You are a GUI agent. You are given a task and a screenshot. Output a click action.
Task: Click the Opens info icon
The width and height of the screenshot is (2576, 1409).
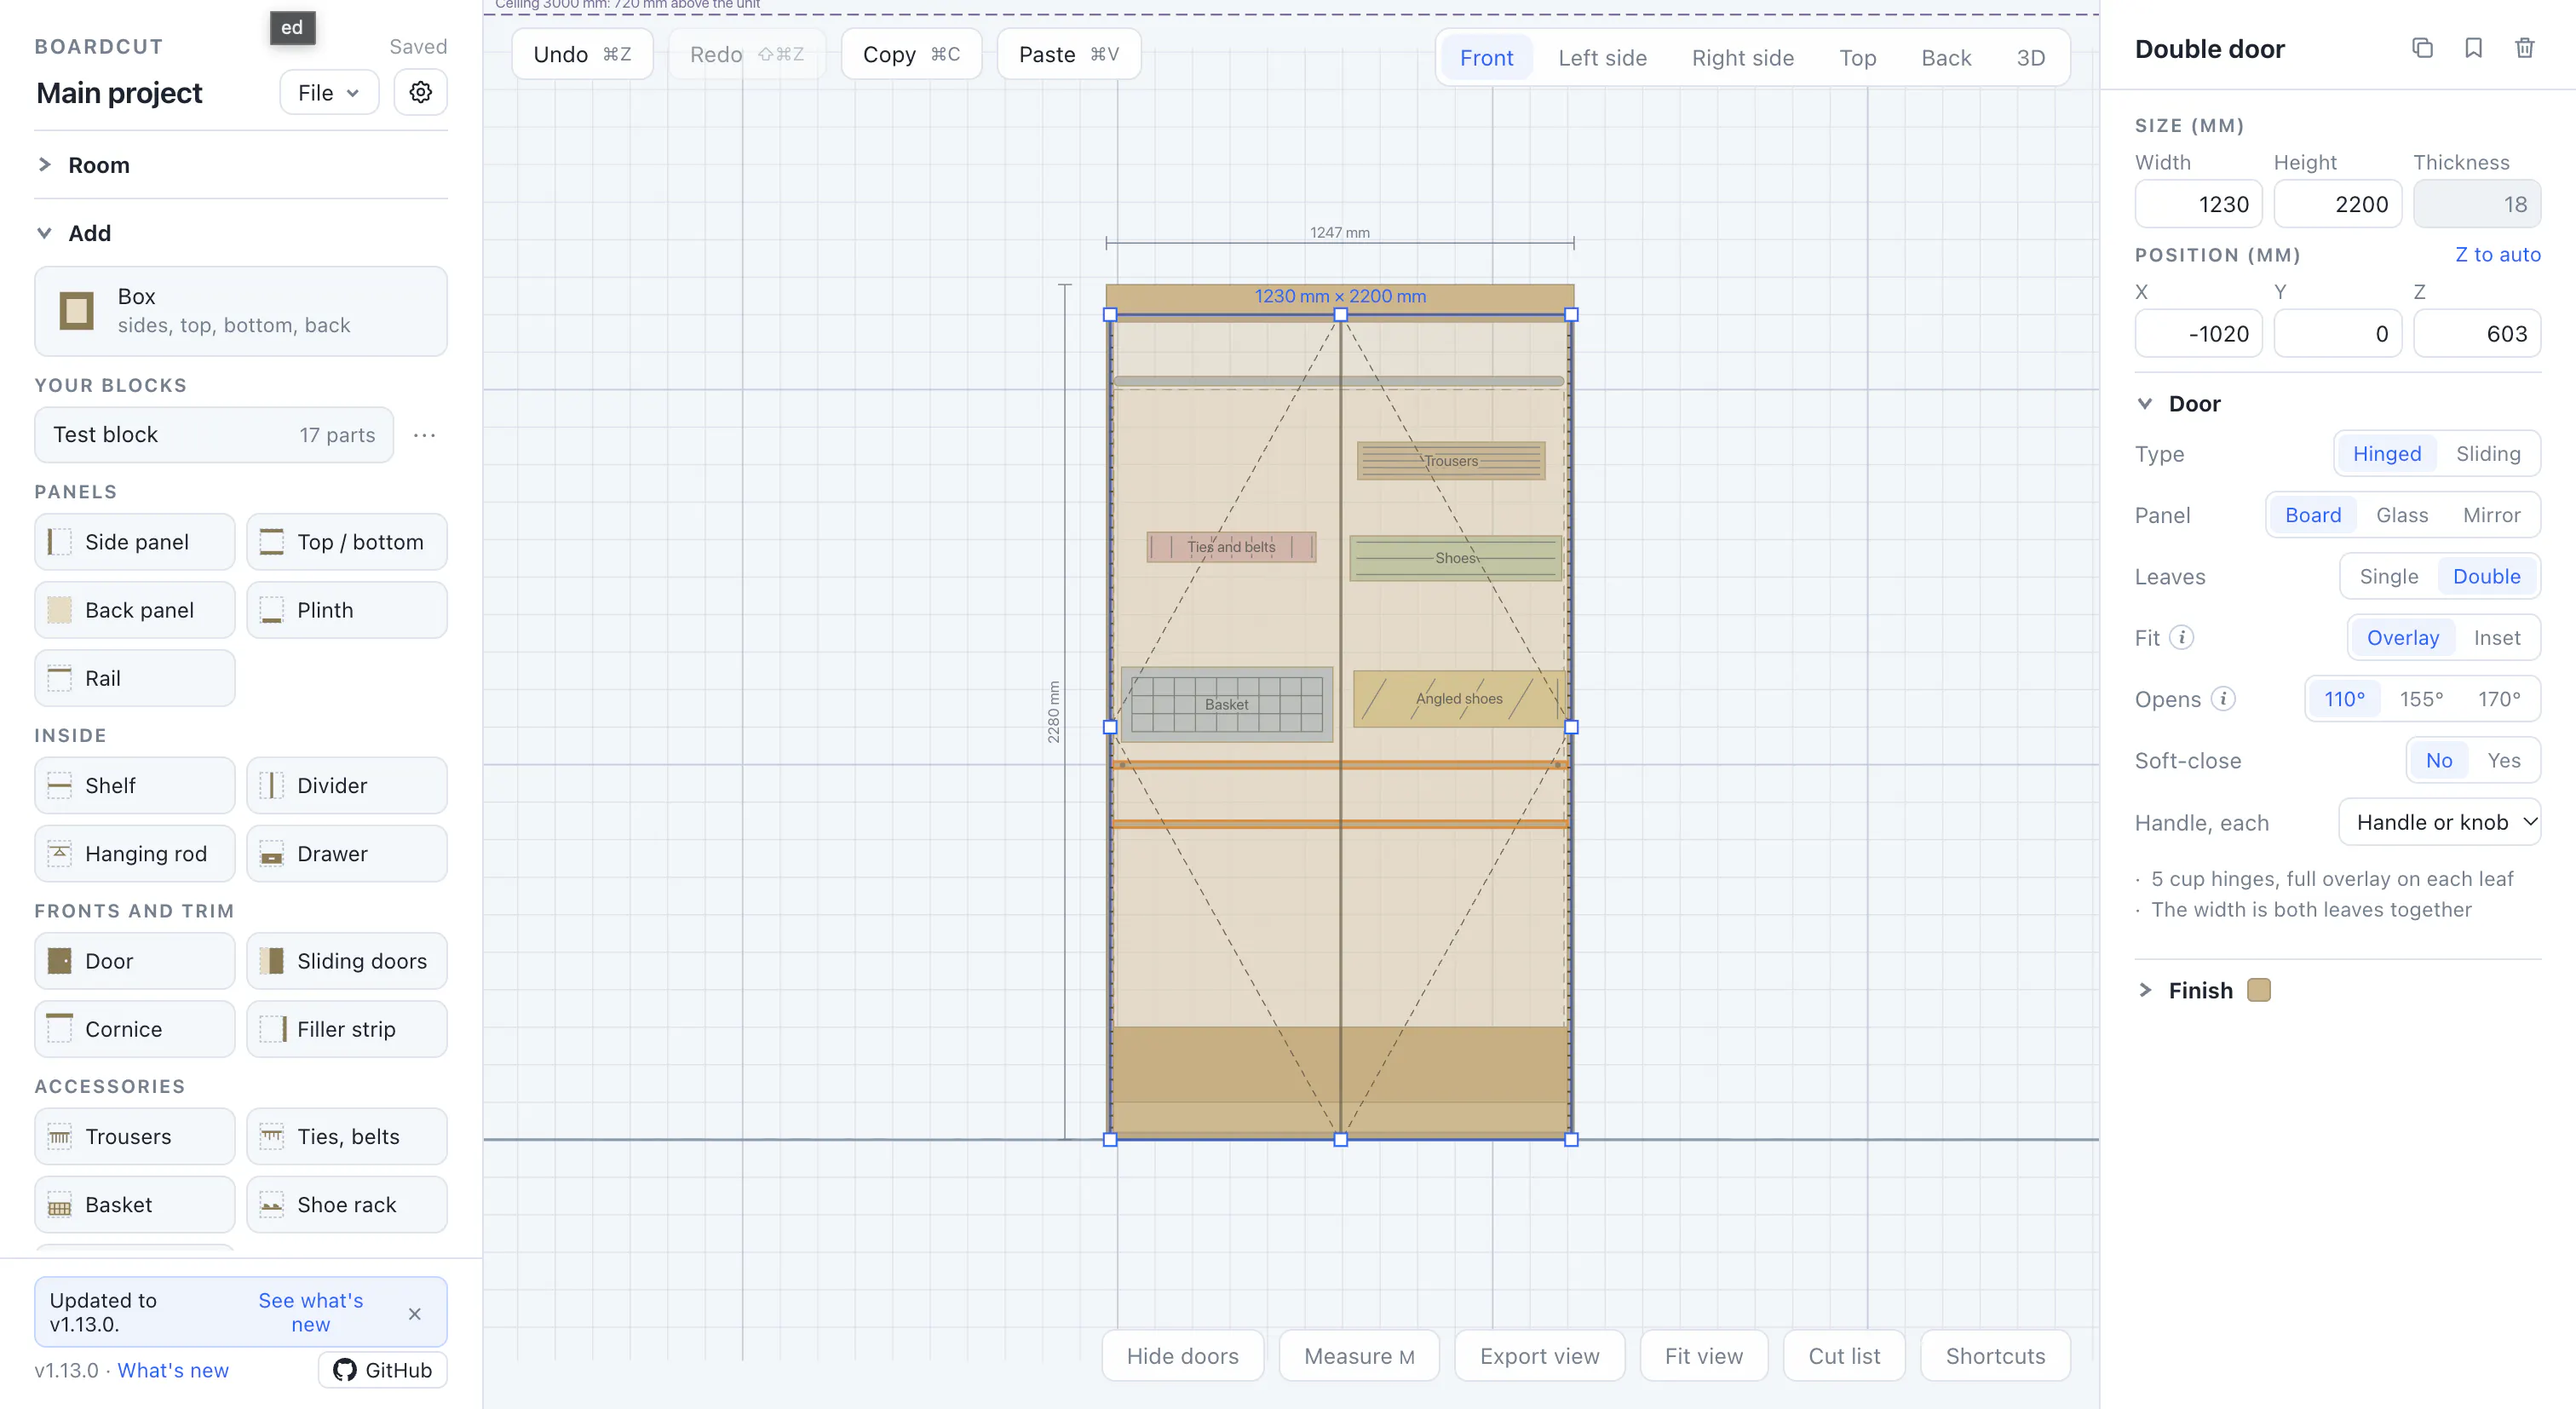tap(2223, 698)
